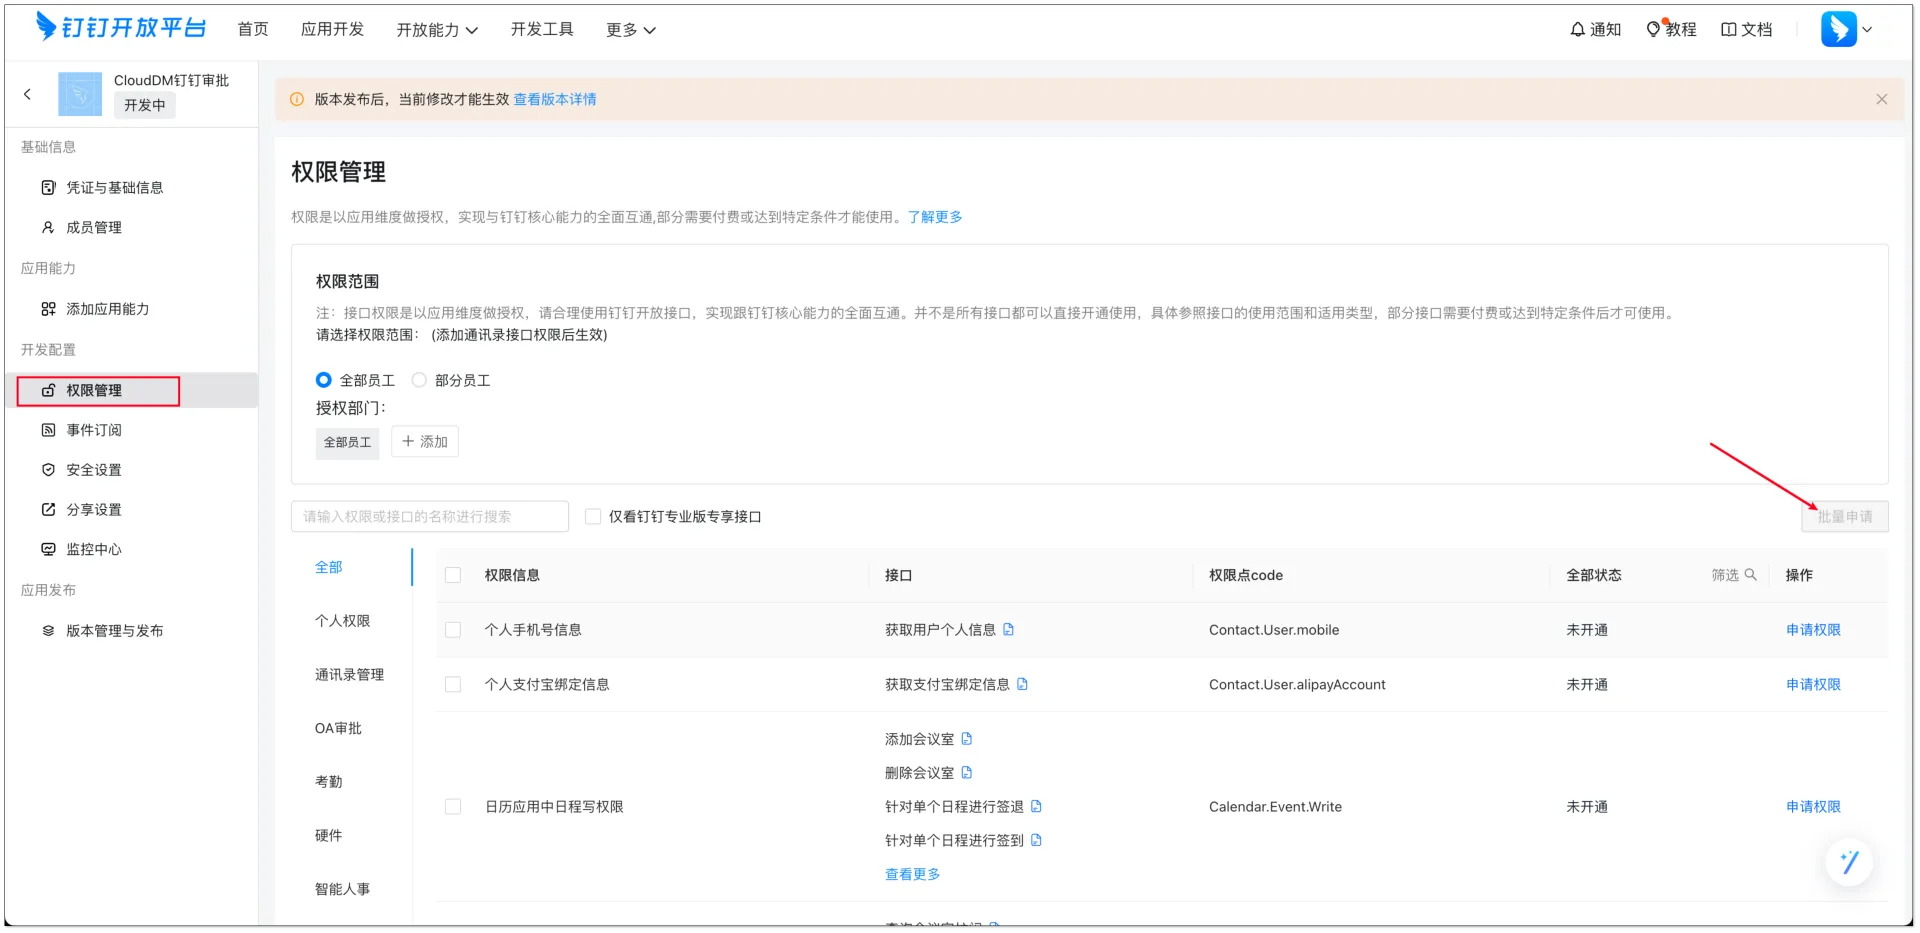
Task: Click 申请权限 for Calendar.Event.Write
Action: pos(1813,807)
